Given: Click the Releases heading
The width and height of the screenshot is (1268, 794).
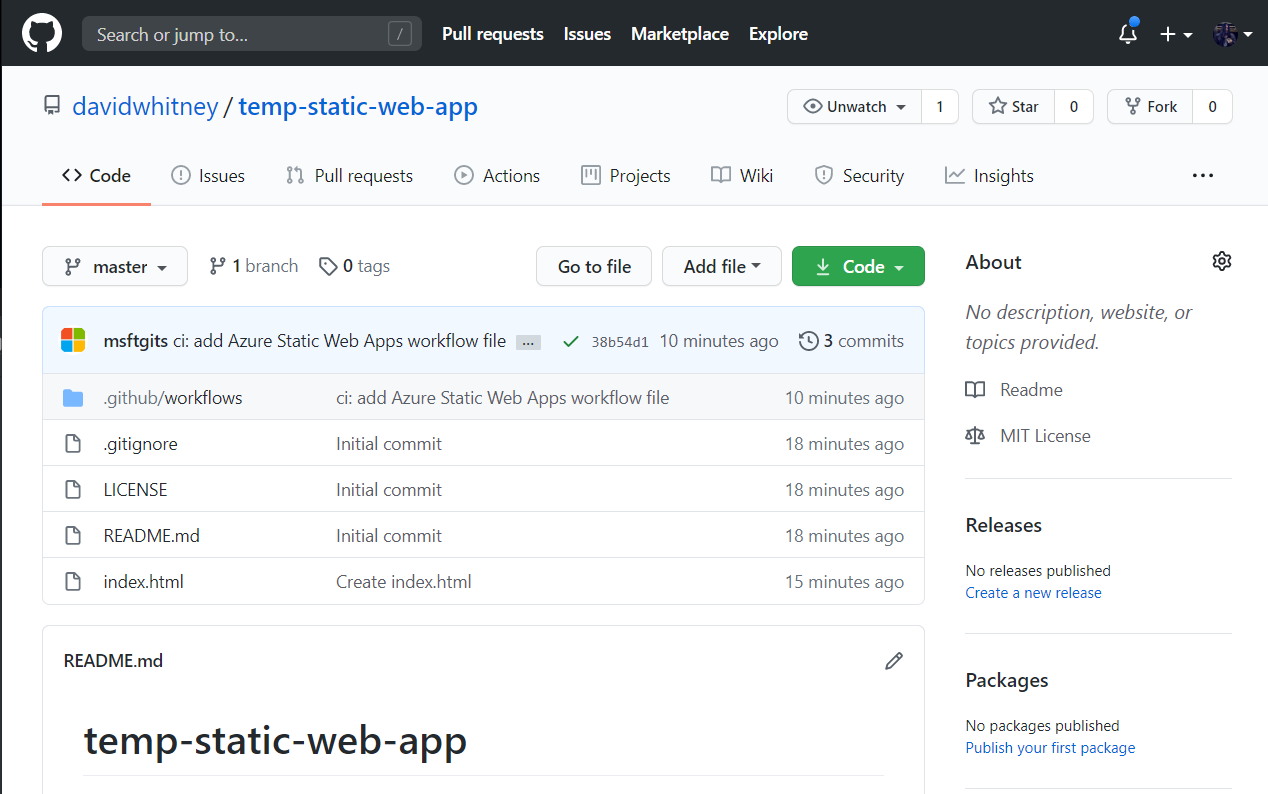Looking at the screenshot, I should [x=1003, y=525].
